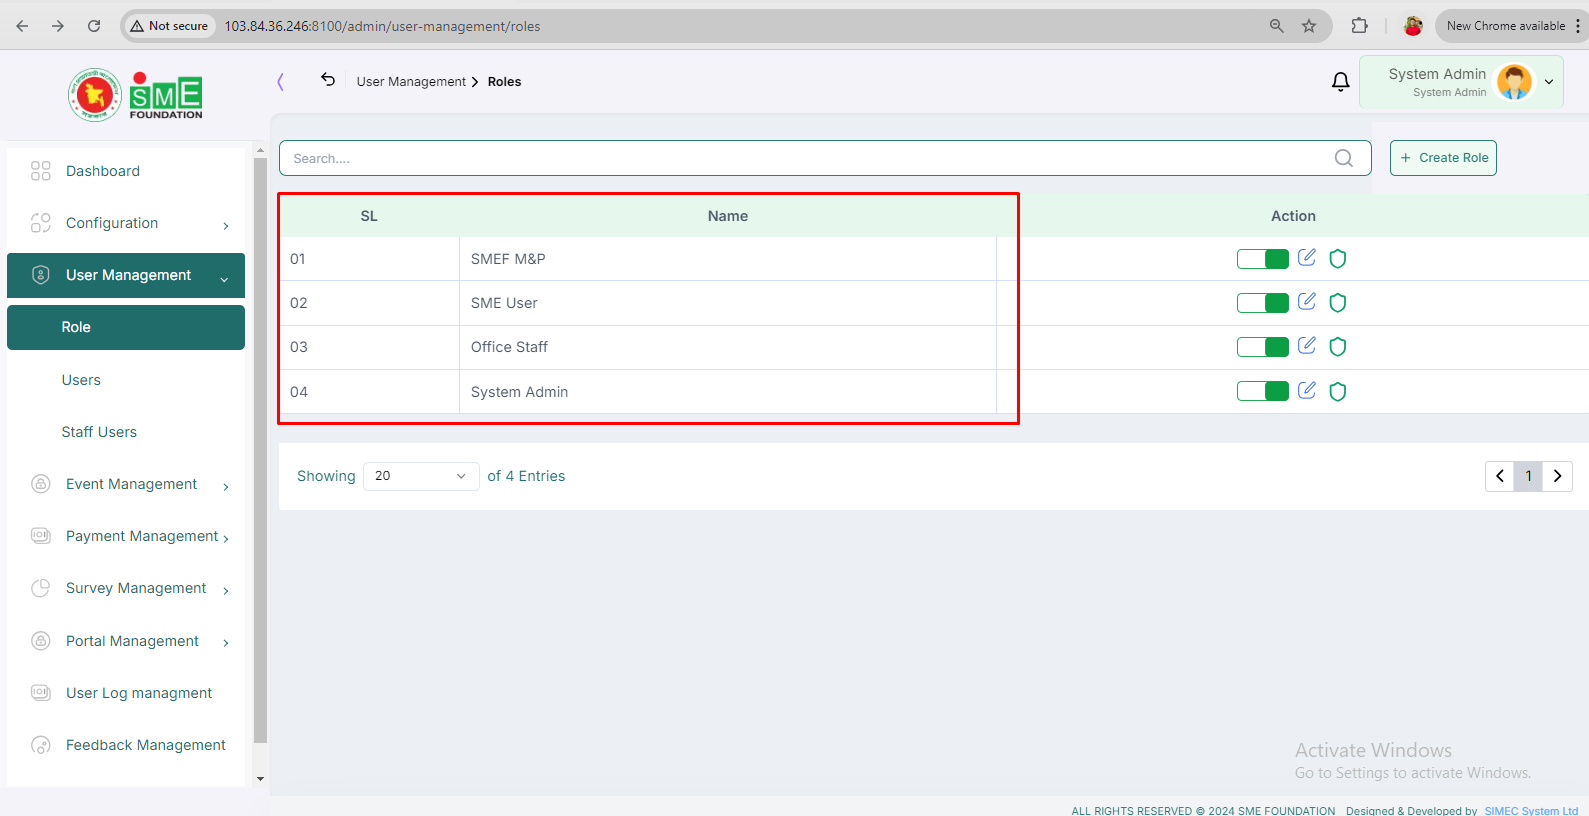Click the browser address bar URL
This screenshot has width=1589, height=816.
click(382, 26)
